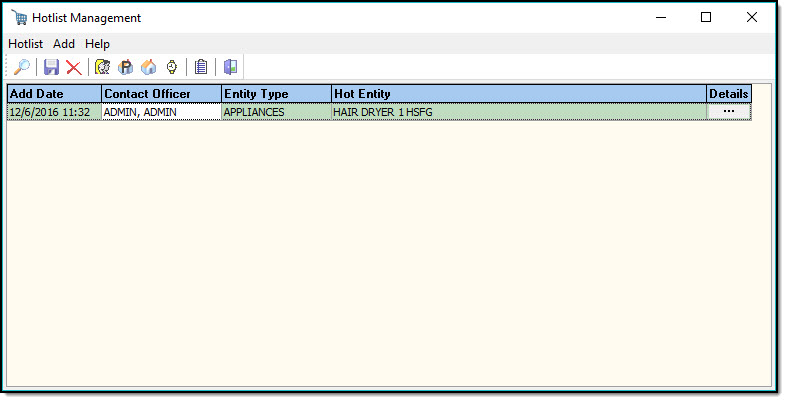The height and width of the screenshot is (401, 786).
Task: Select the APPLIANCES entity type cell
Action: 276,112
